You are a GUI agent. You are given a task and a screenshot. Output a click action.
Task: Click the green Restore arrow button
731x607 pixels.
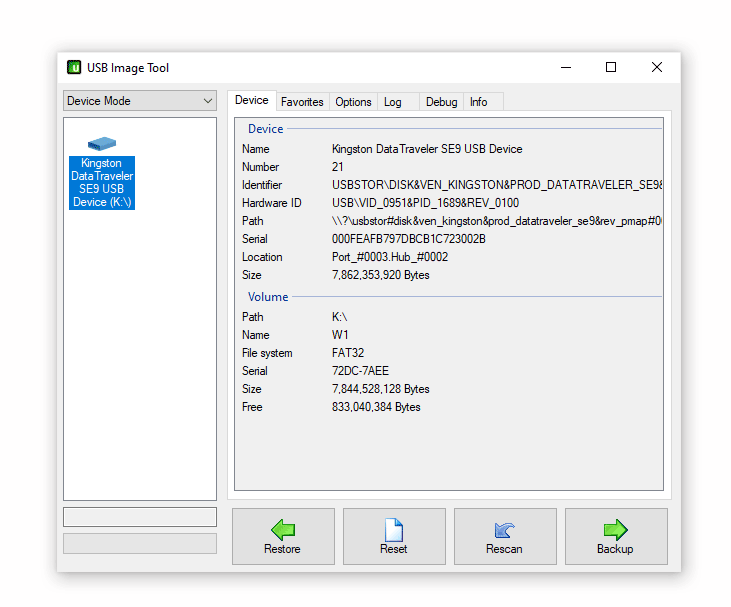click(283, 536)
